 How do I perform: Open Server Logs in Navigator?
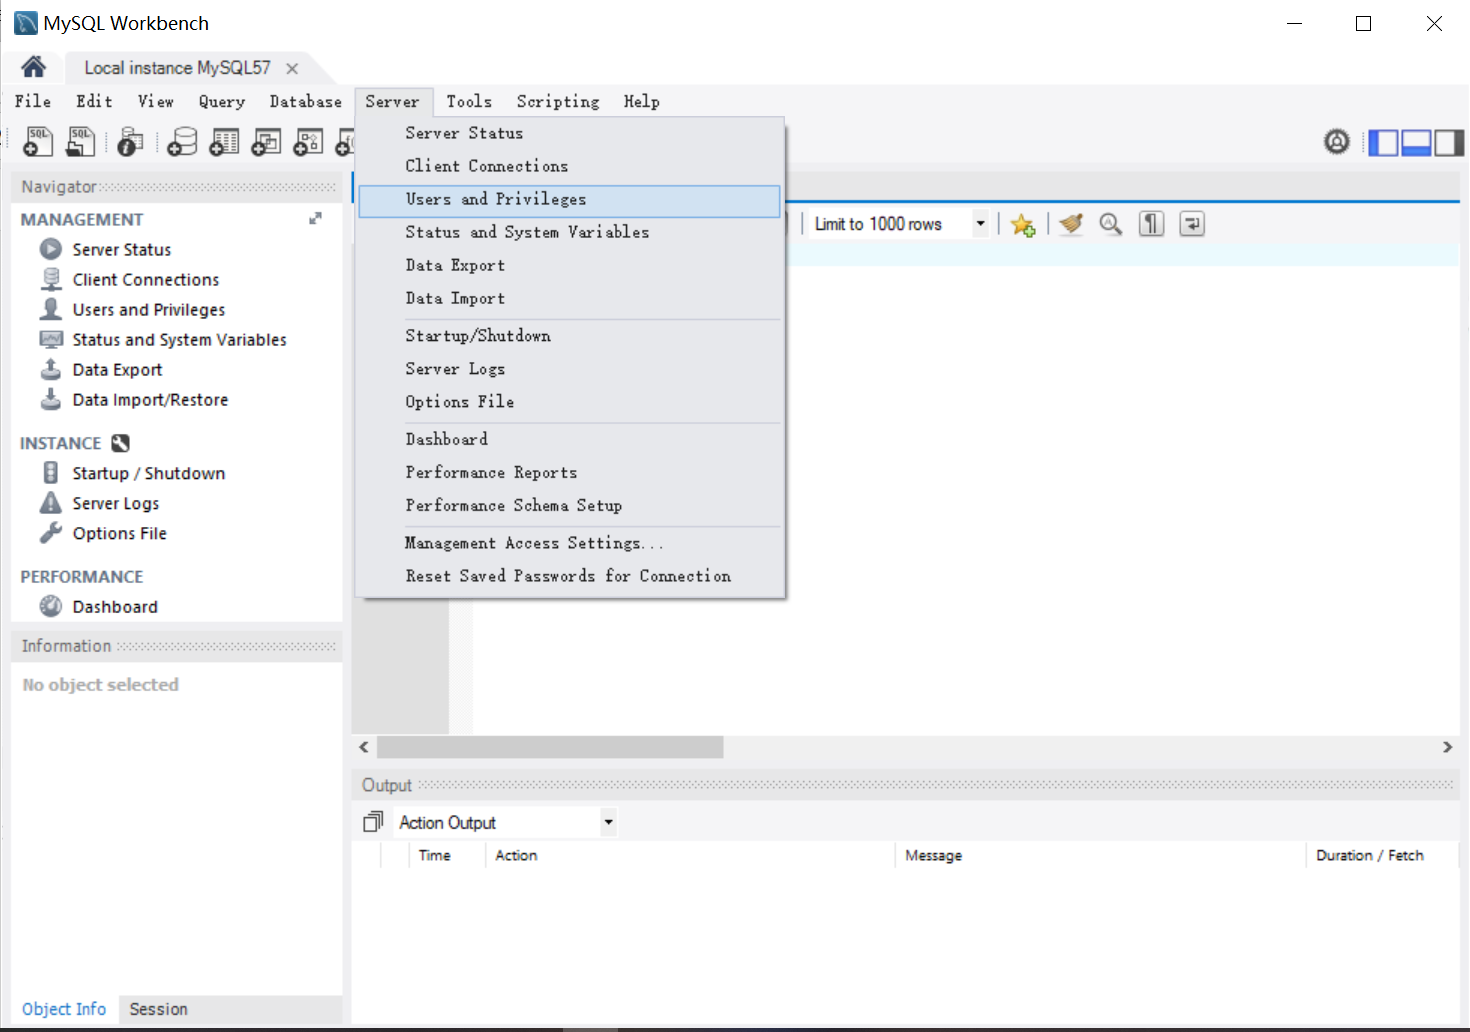point(116,503)
